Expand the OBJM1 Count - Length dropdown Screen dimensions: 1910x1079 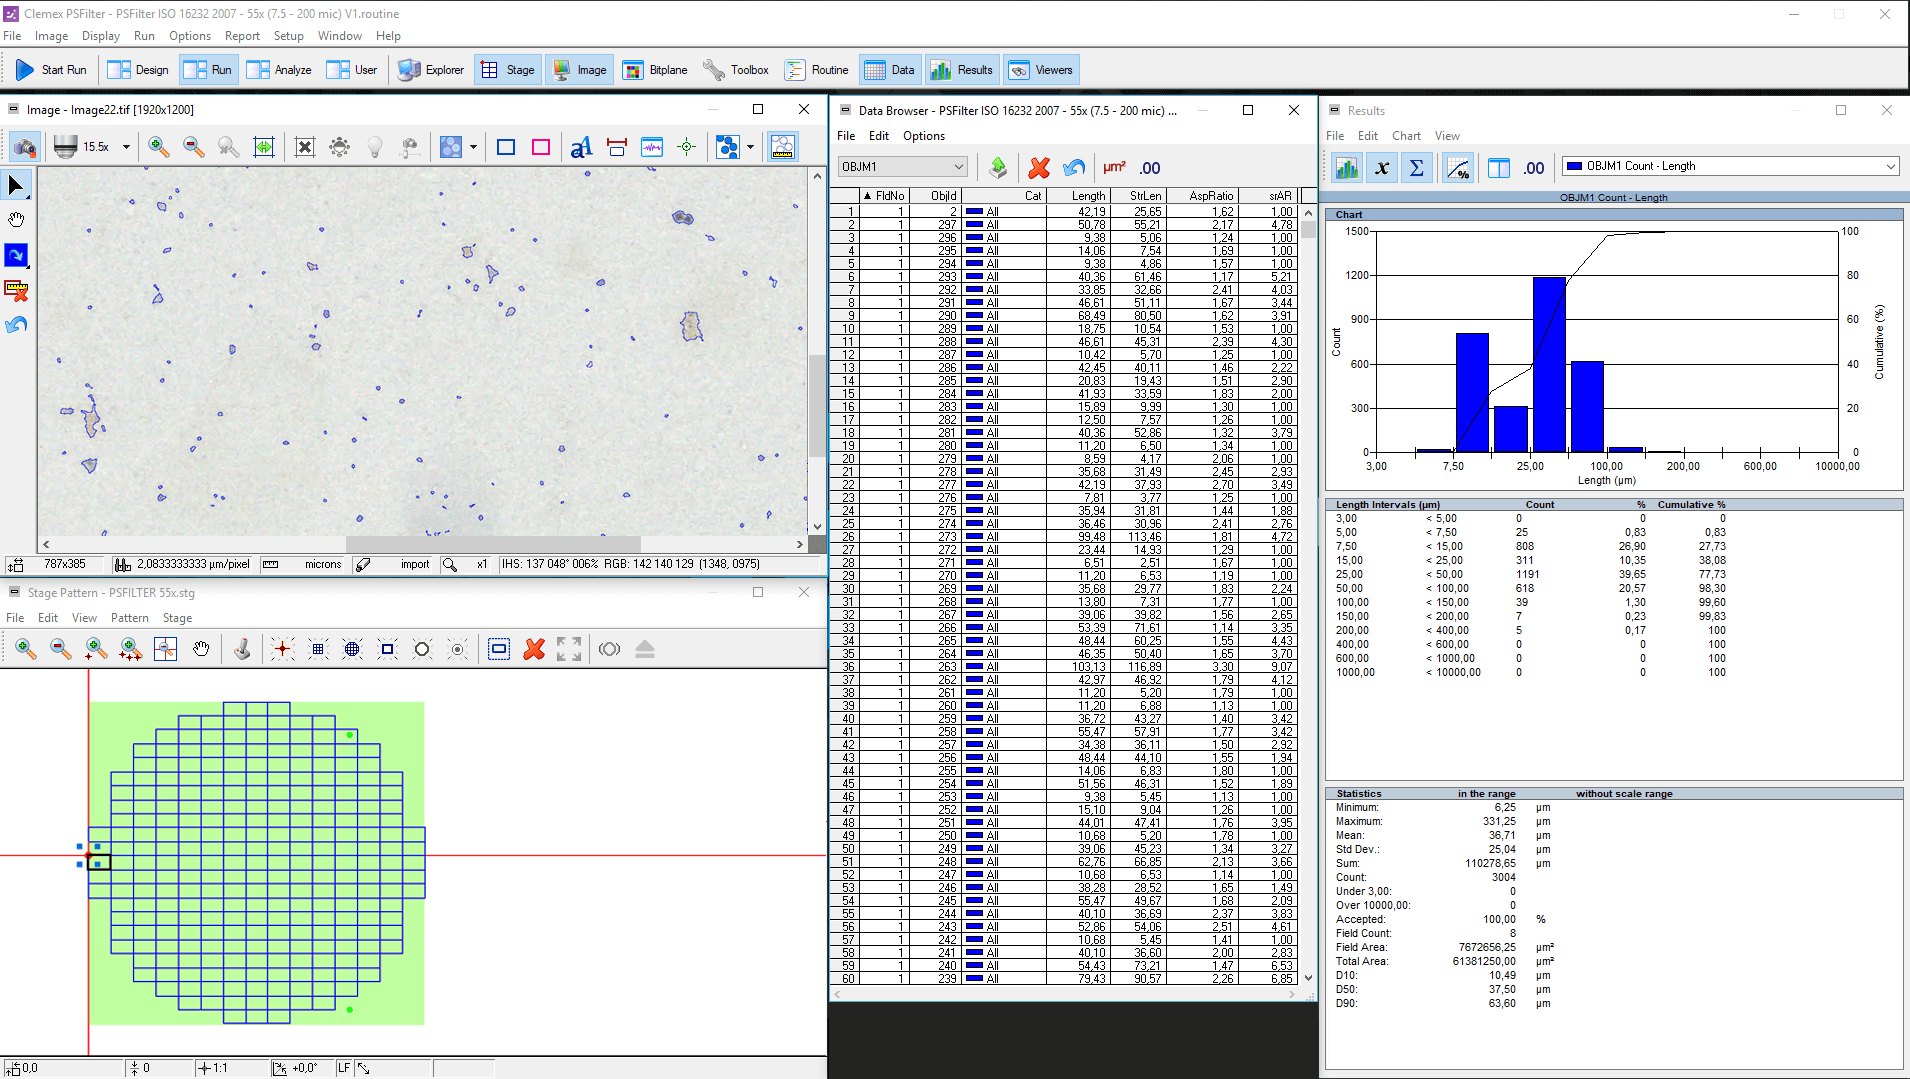[1889, 167]
